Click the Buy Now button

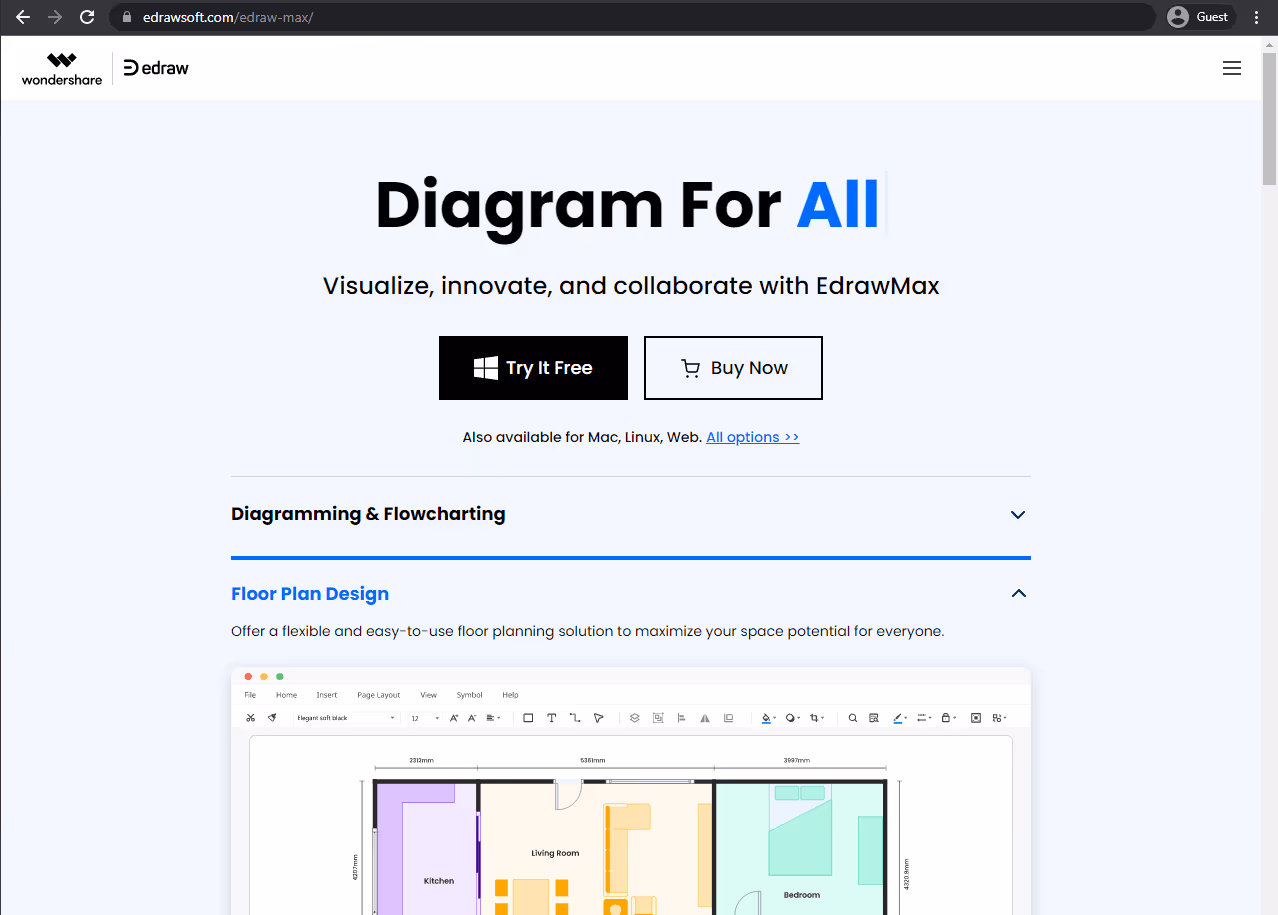pyautogui.click(x=733, y=368)
